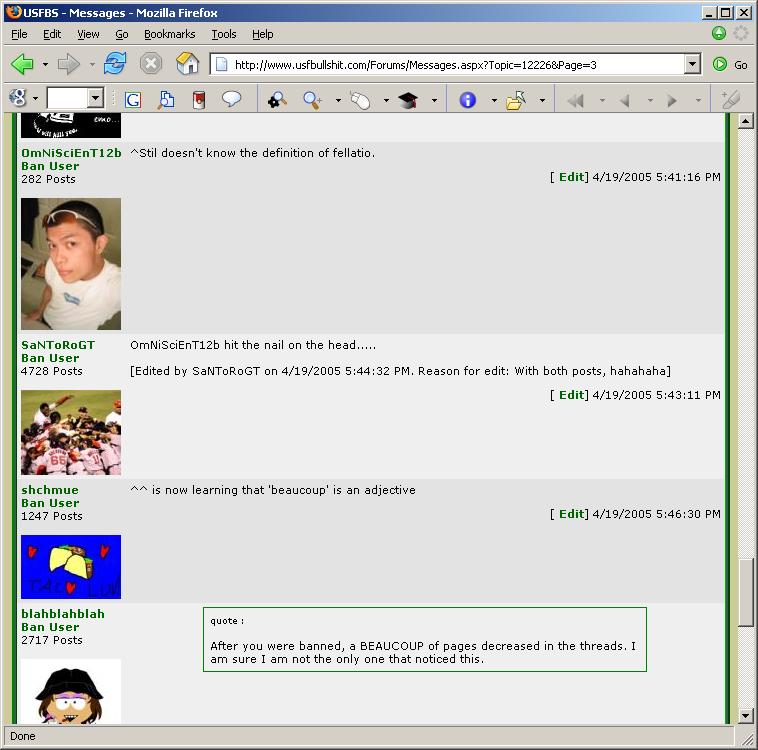The width and height of the screenshot is (758, 750).
Task: Click the greyed next triangle icon
Action: click(x=671, y=101)
